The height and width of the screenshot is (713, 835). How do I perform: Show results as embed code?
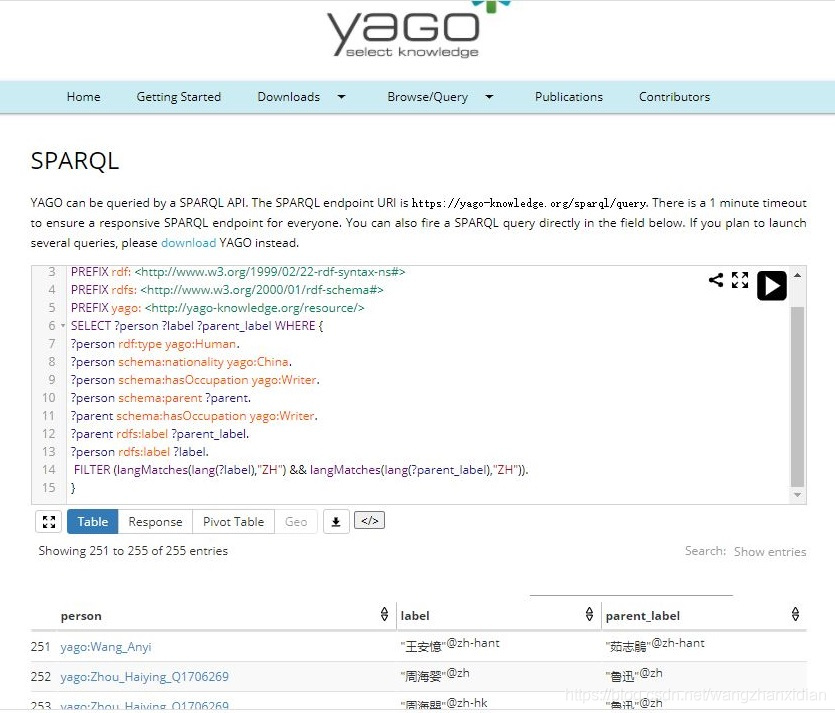(370, 520)
